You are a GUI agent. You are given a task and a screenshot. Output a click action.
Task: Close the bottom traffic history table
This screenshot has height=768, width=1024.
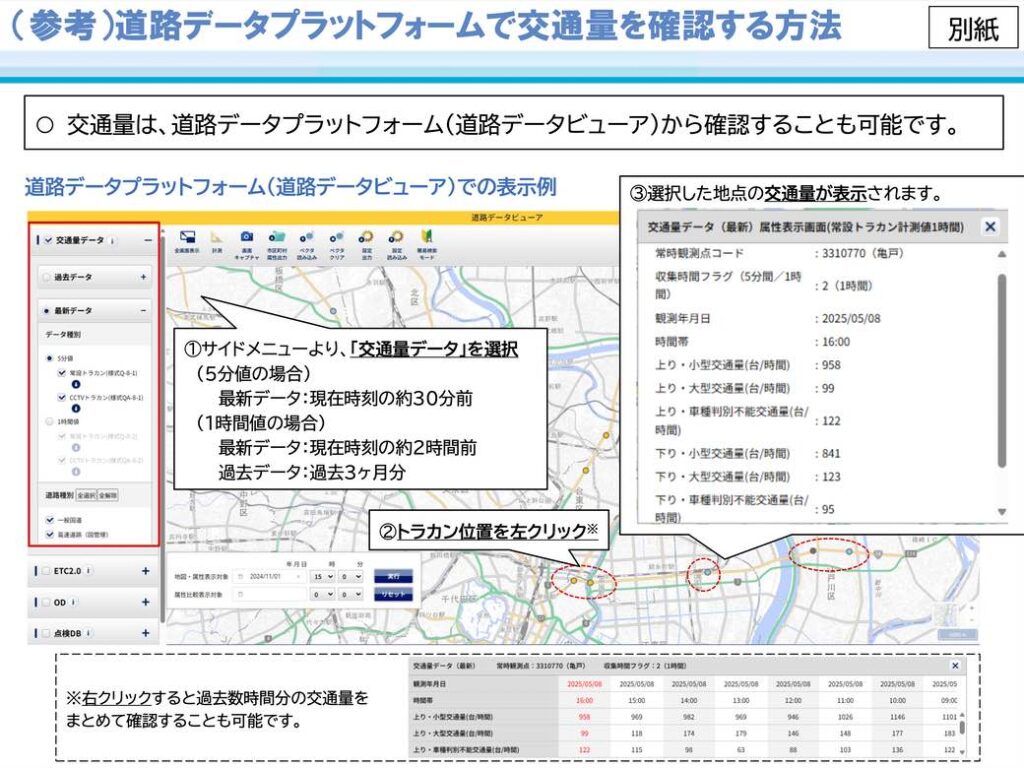[955, 665]
